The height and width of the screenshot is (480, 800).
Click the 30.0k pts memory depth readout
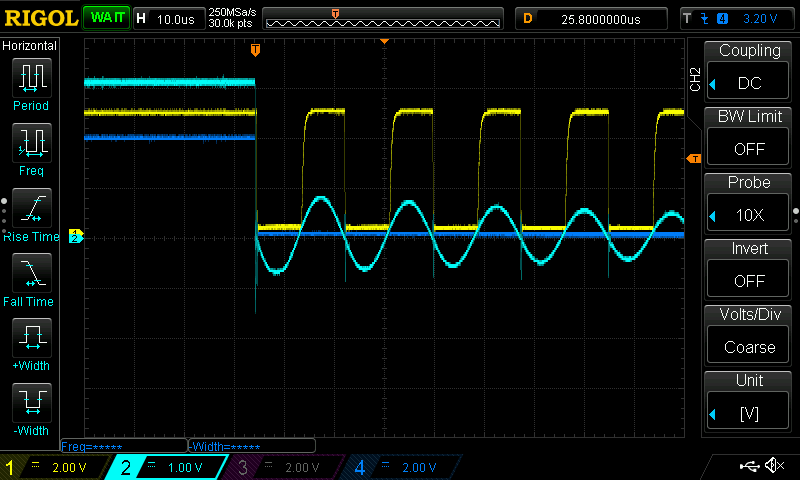click(x=230, y=23)
